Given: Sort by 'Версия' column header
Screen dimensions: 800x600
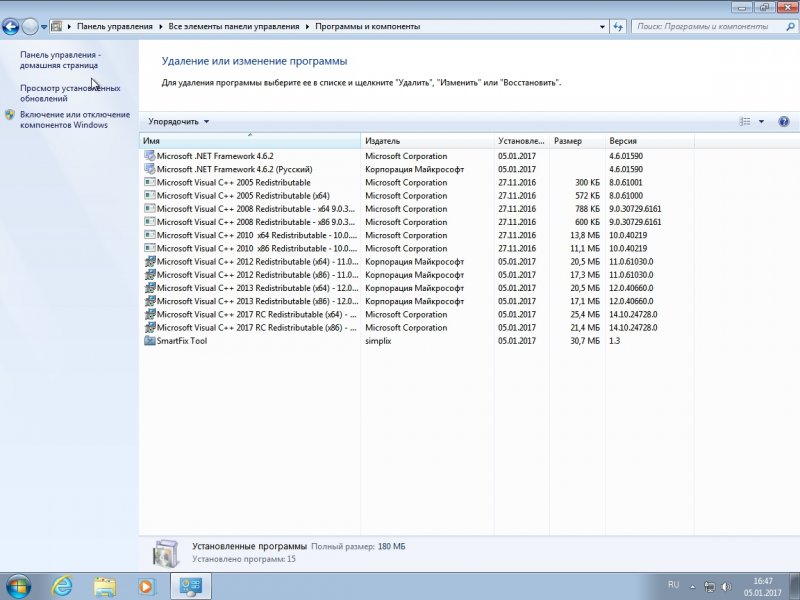Looking at the screenshot, I should 649,141.
